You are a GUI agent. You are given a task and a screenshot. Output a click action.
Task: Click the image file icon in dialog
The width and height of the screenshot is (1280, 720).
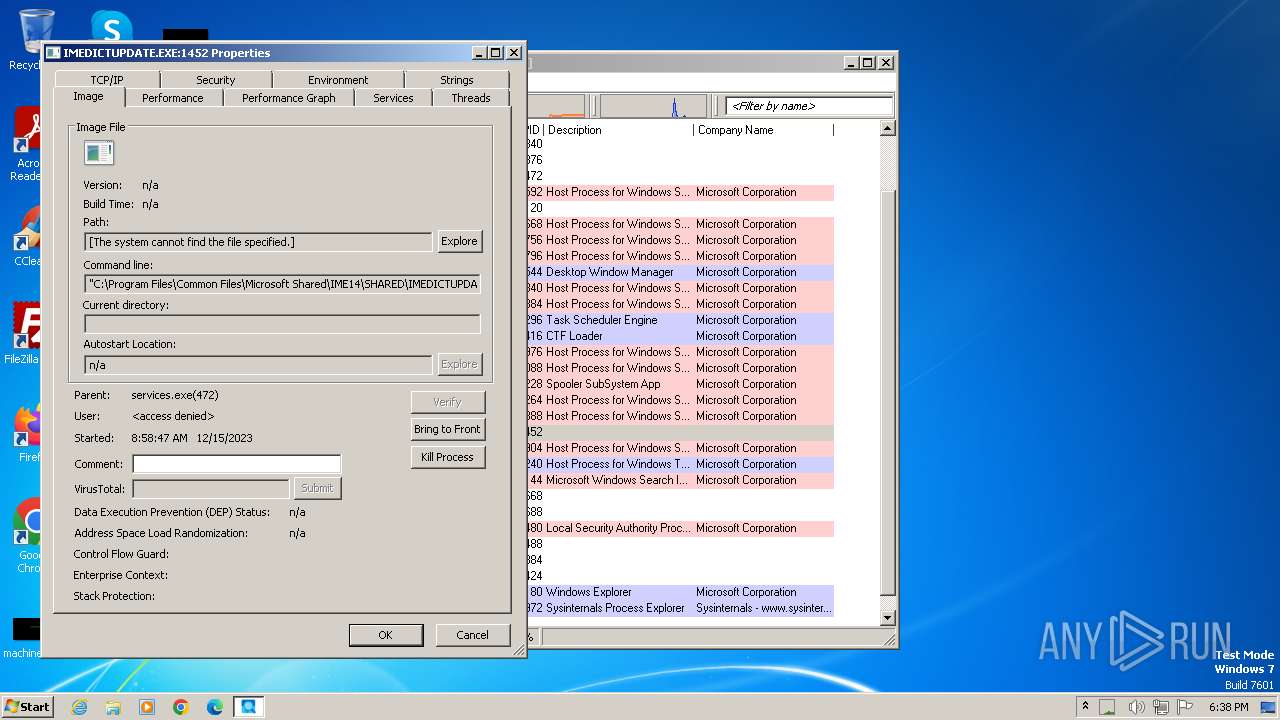point(99,153)
